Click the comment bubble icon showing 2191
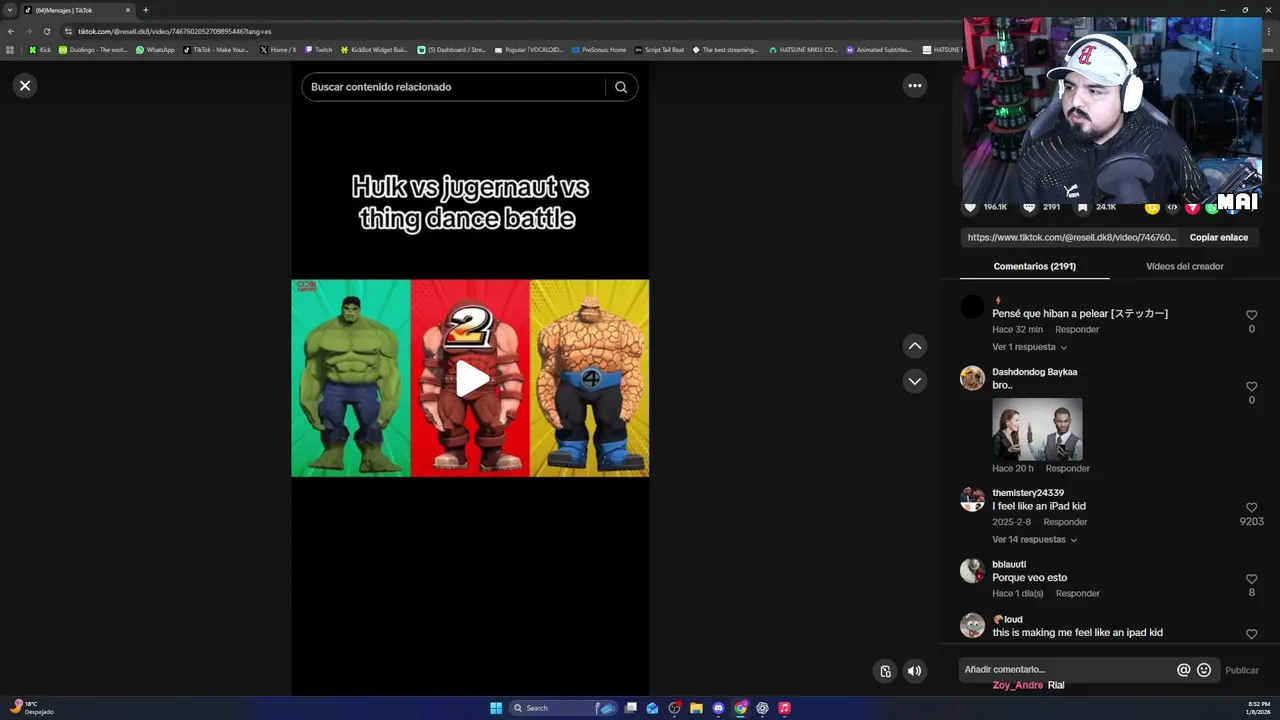Image resolution: width=1280 pixels, height=720 pixels. click(x=1029, y=207)
